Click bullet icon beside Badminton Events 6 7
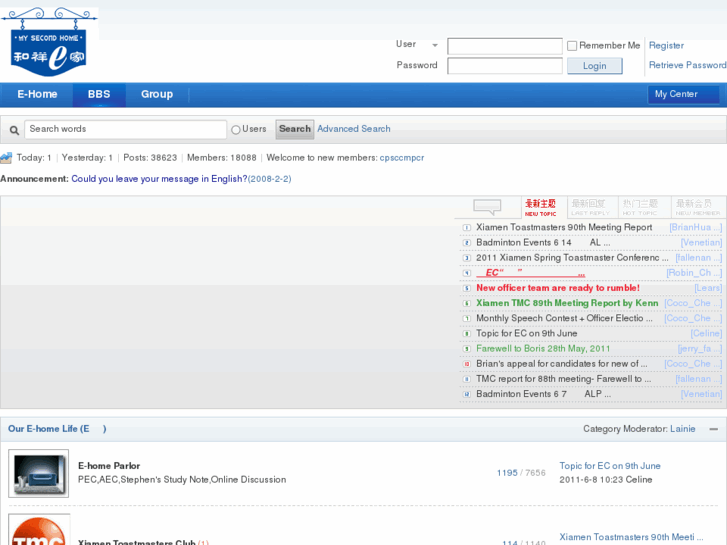This screenshot has height=545, width=727. tap(467, 394)
